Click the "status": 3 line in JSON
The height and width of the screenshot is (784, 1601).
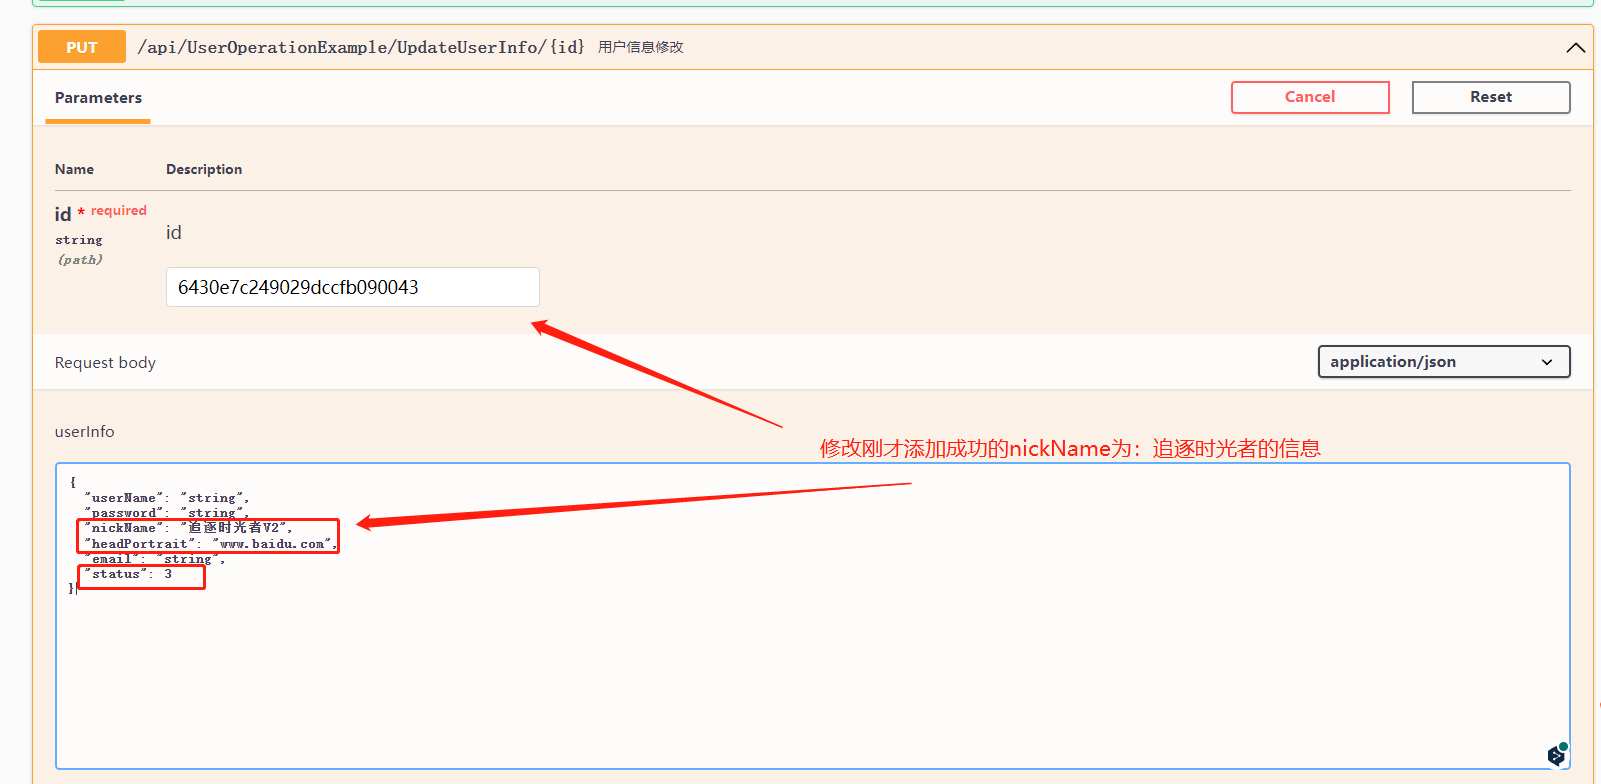[129, 574]
